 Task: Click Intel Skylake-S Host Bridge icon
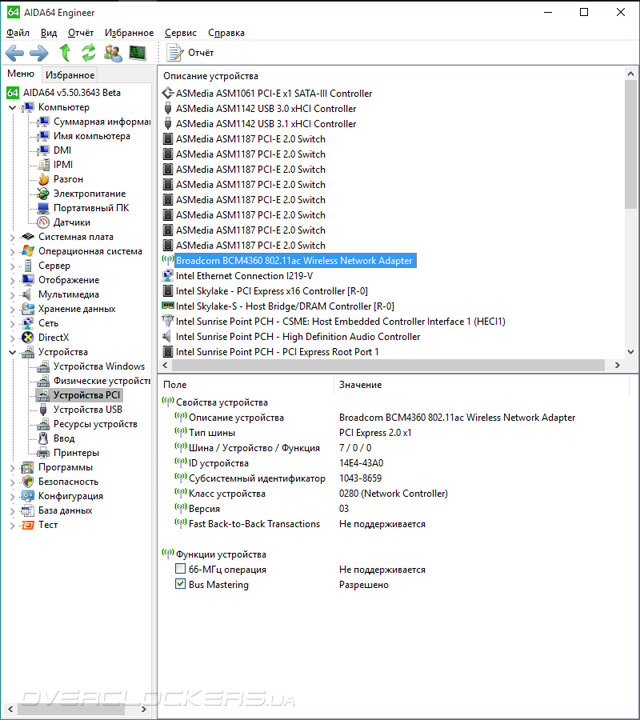point(168,306)
